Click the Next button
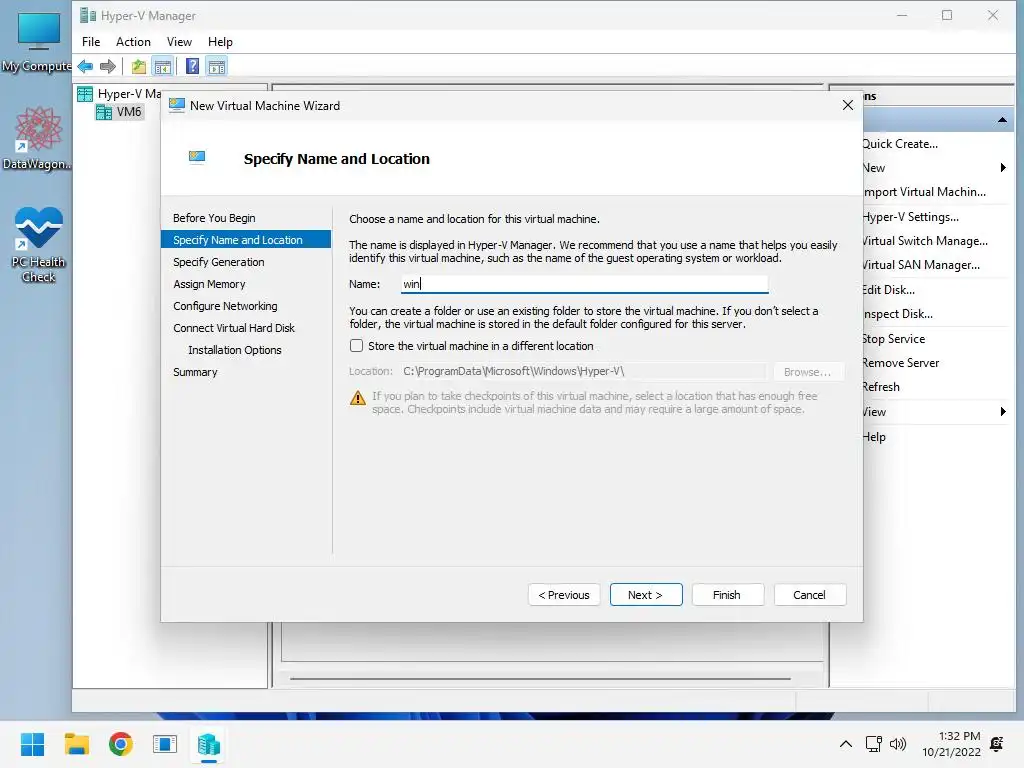This screenshot has width=1024, height=768. point(646,595)
